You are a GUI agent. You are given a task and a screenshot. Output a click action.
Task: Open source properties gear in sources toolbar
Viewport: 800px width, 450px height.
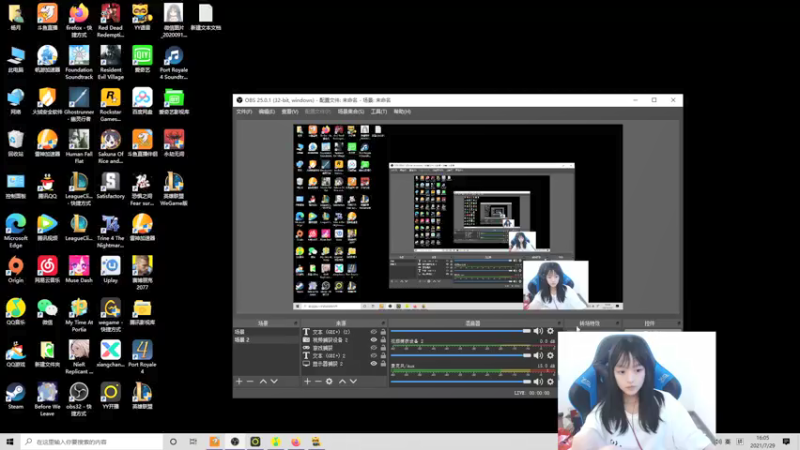(329, 381)
